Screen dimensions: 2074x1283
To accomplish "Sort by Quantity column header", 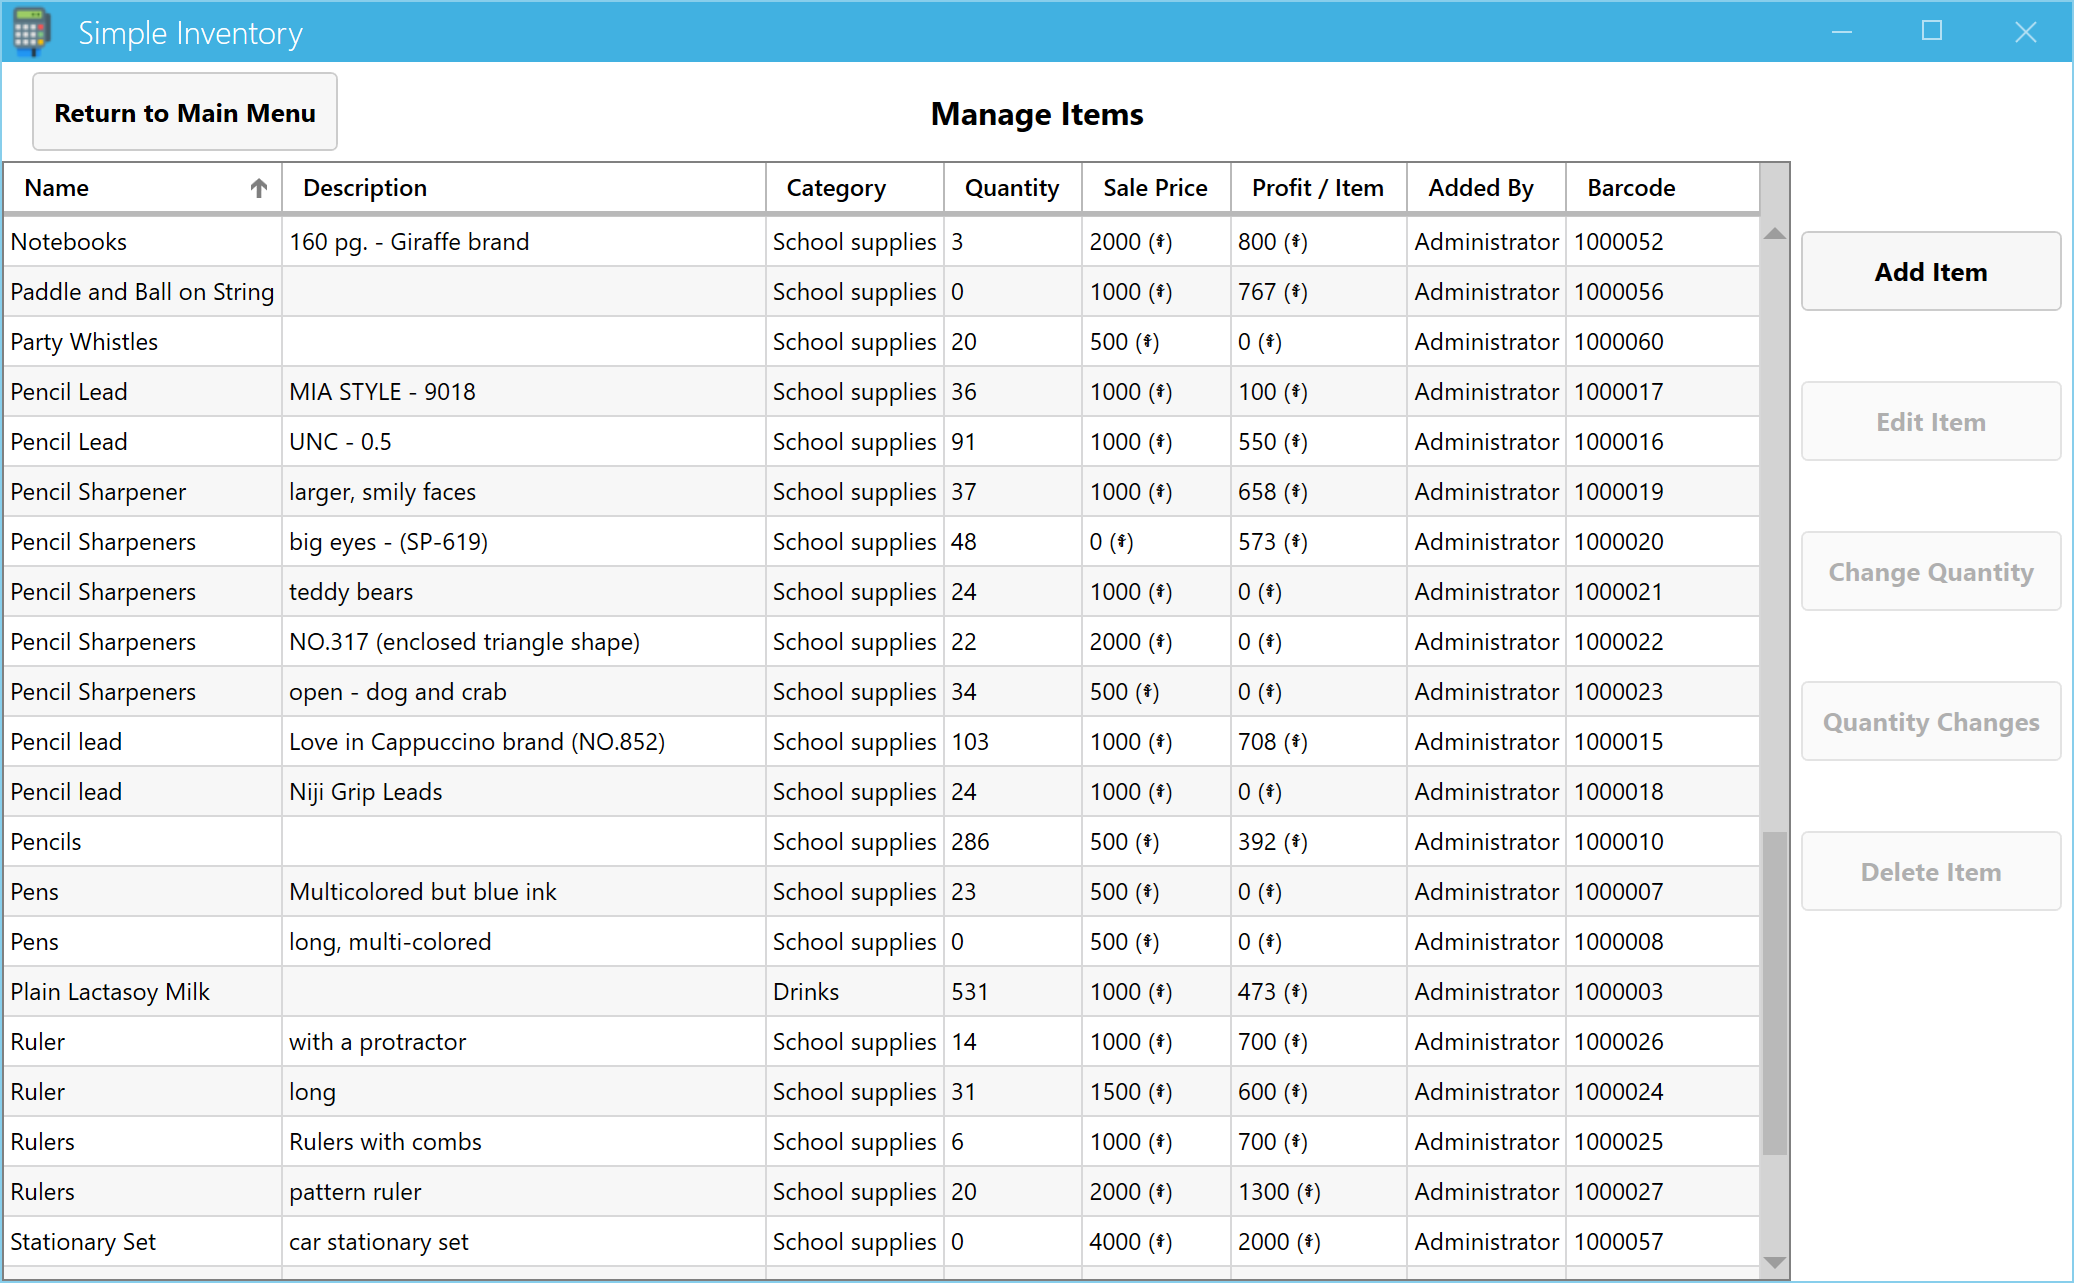I will 1011,188.
